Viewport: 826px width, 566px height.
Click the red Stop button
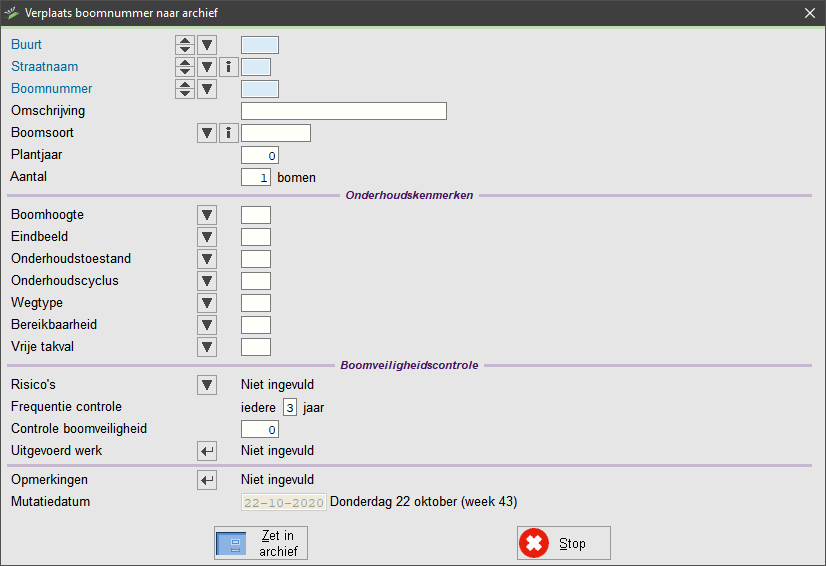click(x=564, y=543)
